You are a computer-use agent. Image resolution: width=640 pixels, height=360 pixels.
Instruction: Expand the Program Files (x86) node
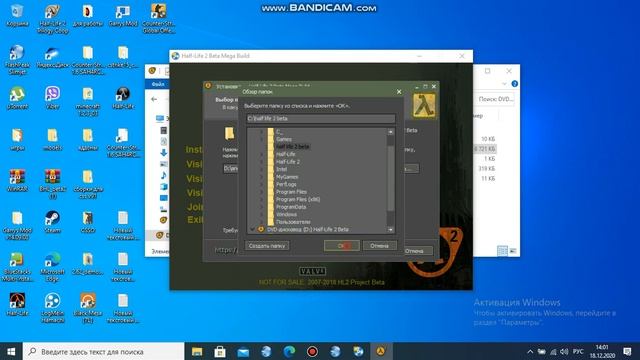click(262, 199)
